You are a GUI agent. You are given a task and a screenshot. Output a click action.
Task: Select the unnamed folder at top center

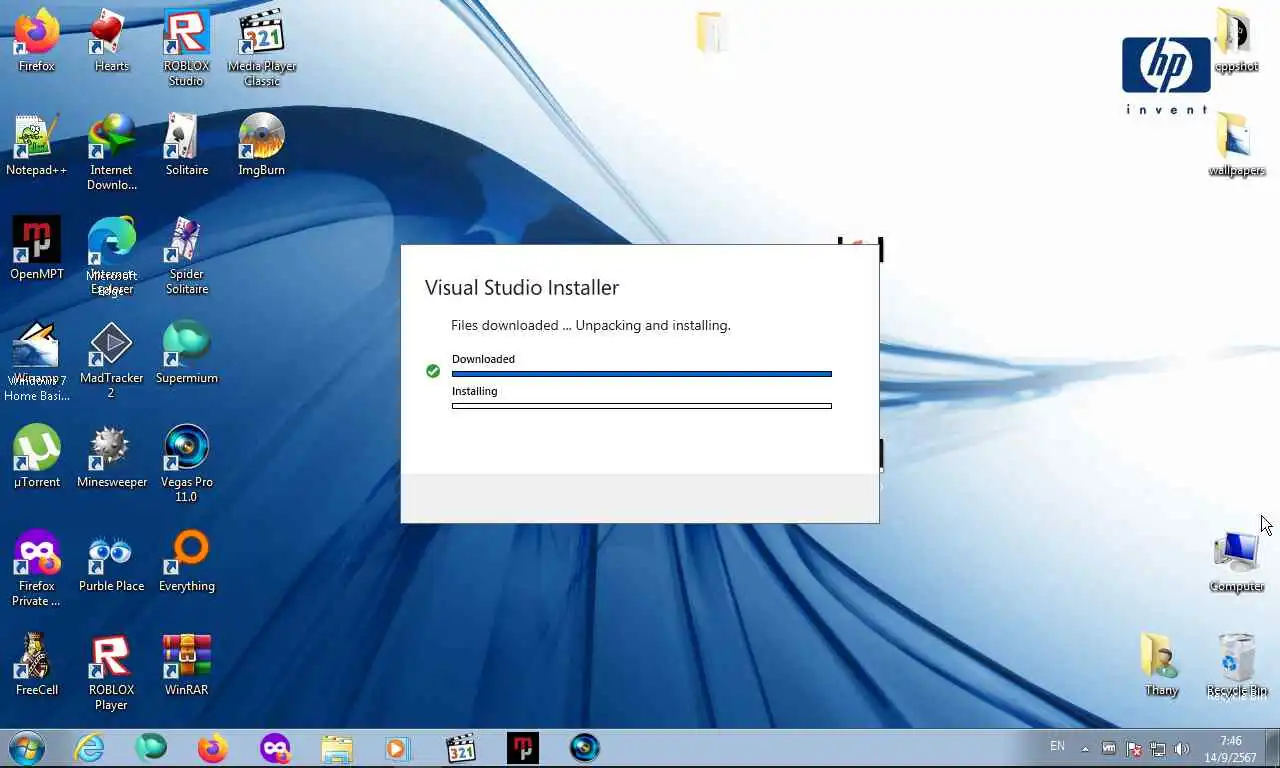(711, 32)
